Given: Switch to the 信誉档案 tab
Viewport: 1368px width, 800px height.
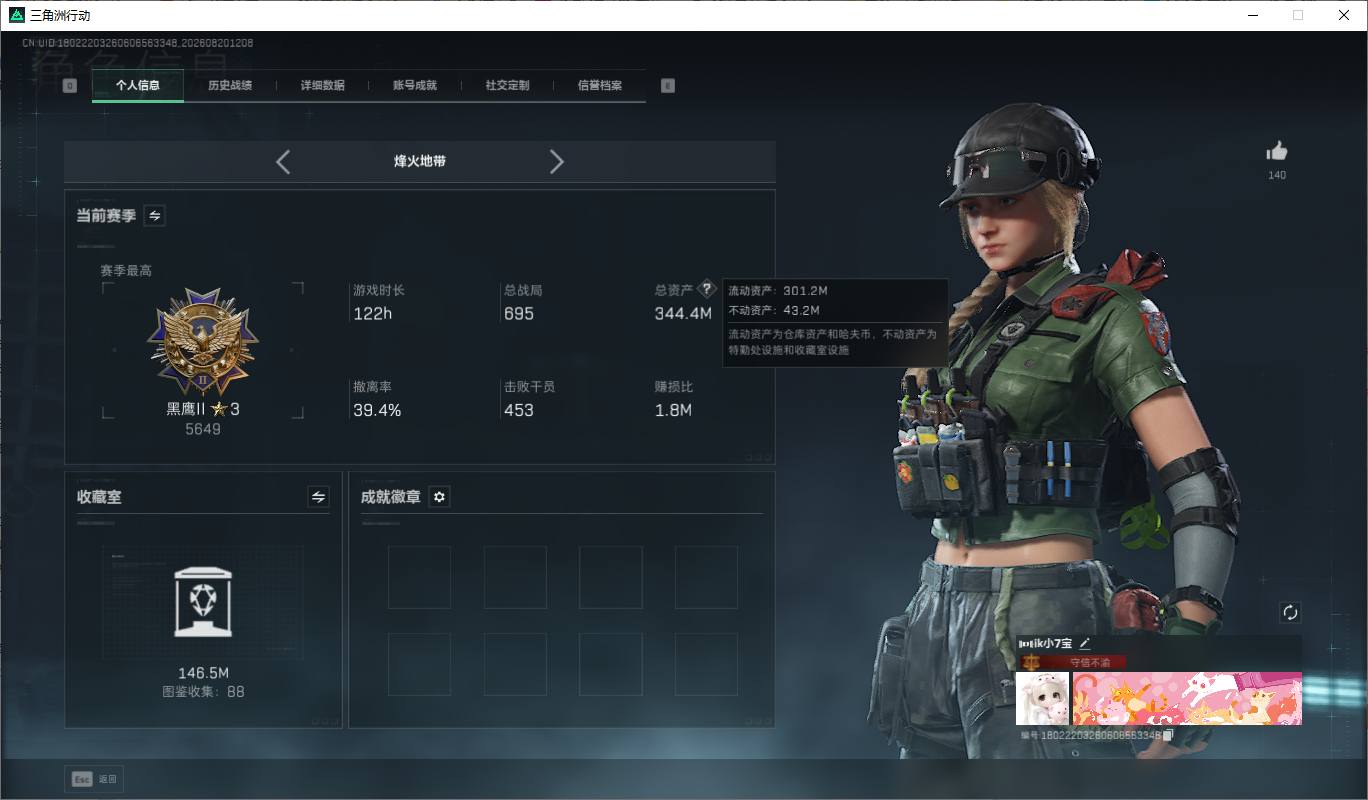Looking at the screenshot, I should click(600, 86).
